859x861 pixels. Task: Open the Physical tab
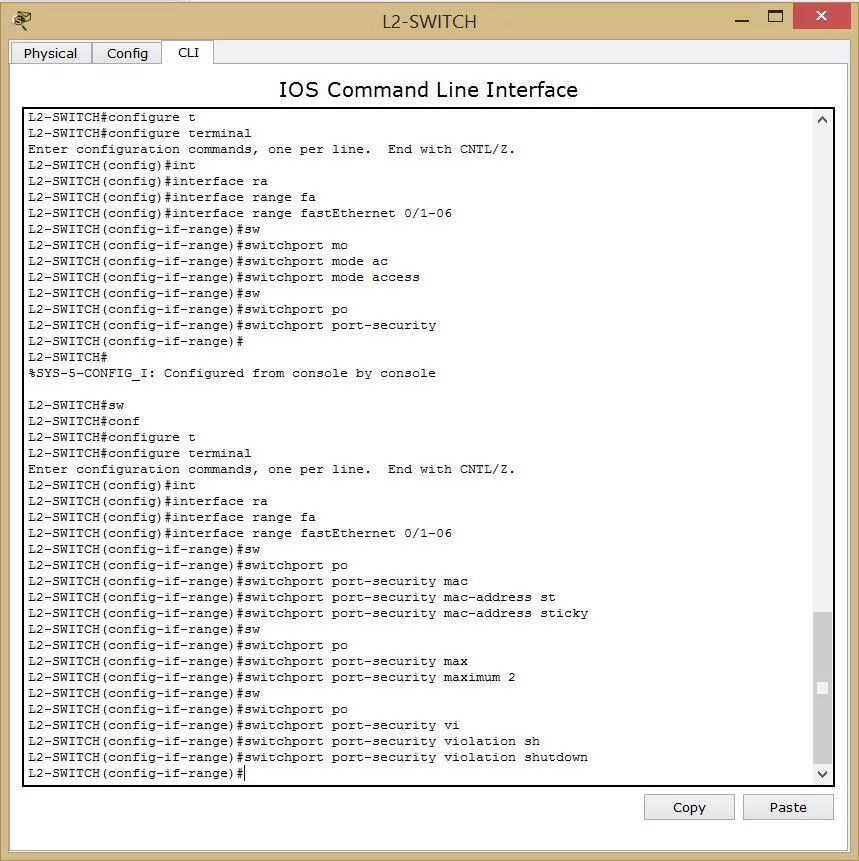50,53
